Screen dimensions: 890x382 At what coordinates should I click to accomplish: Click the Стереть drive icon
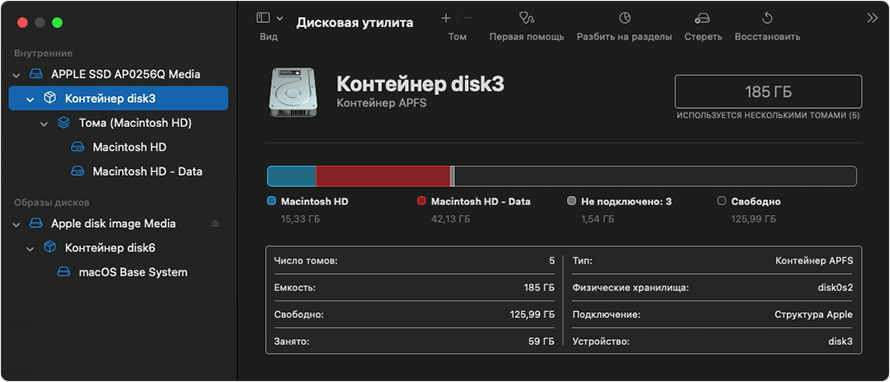(703, 18)
